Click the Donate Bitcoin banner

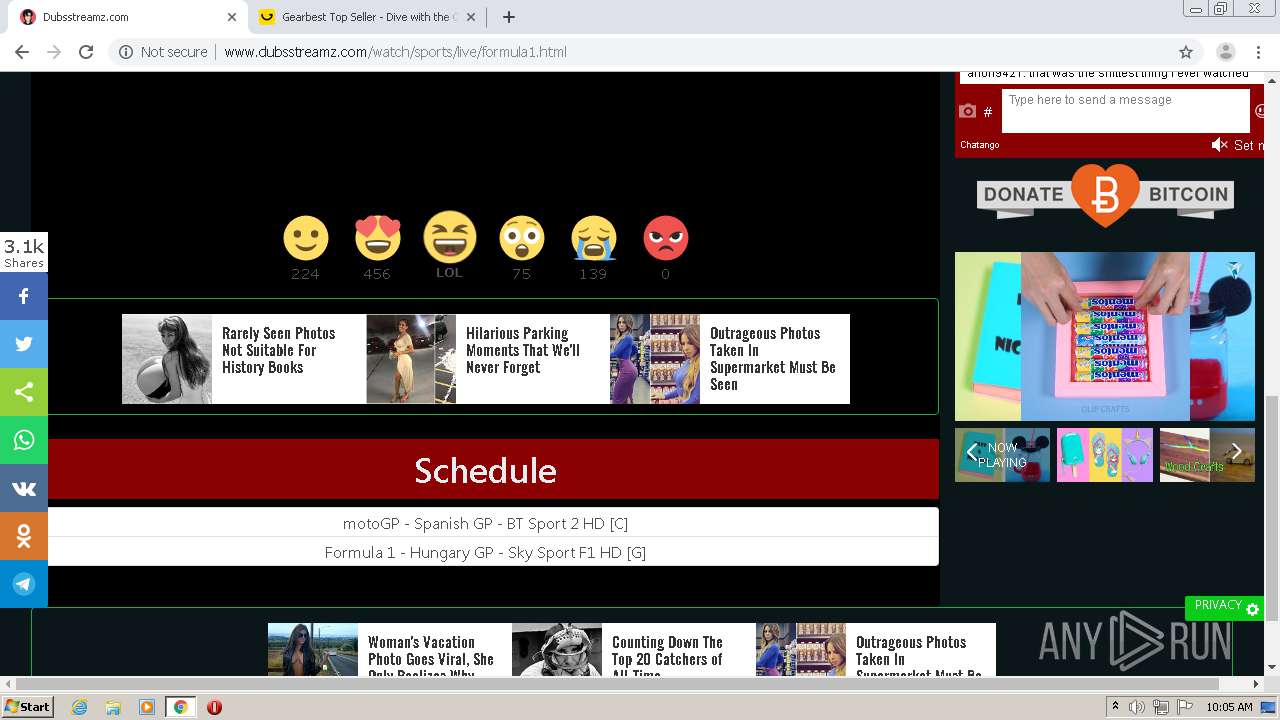(x=1105, y=195)
